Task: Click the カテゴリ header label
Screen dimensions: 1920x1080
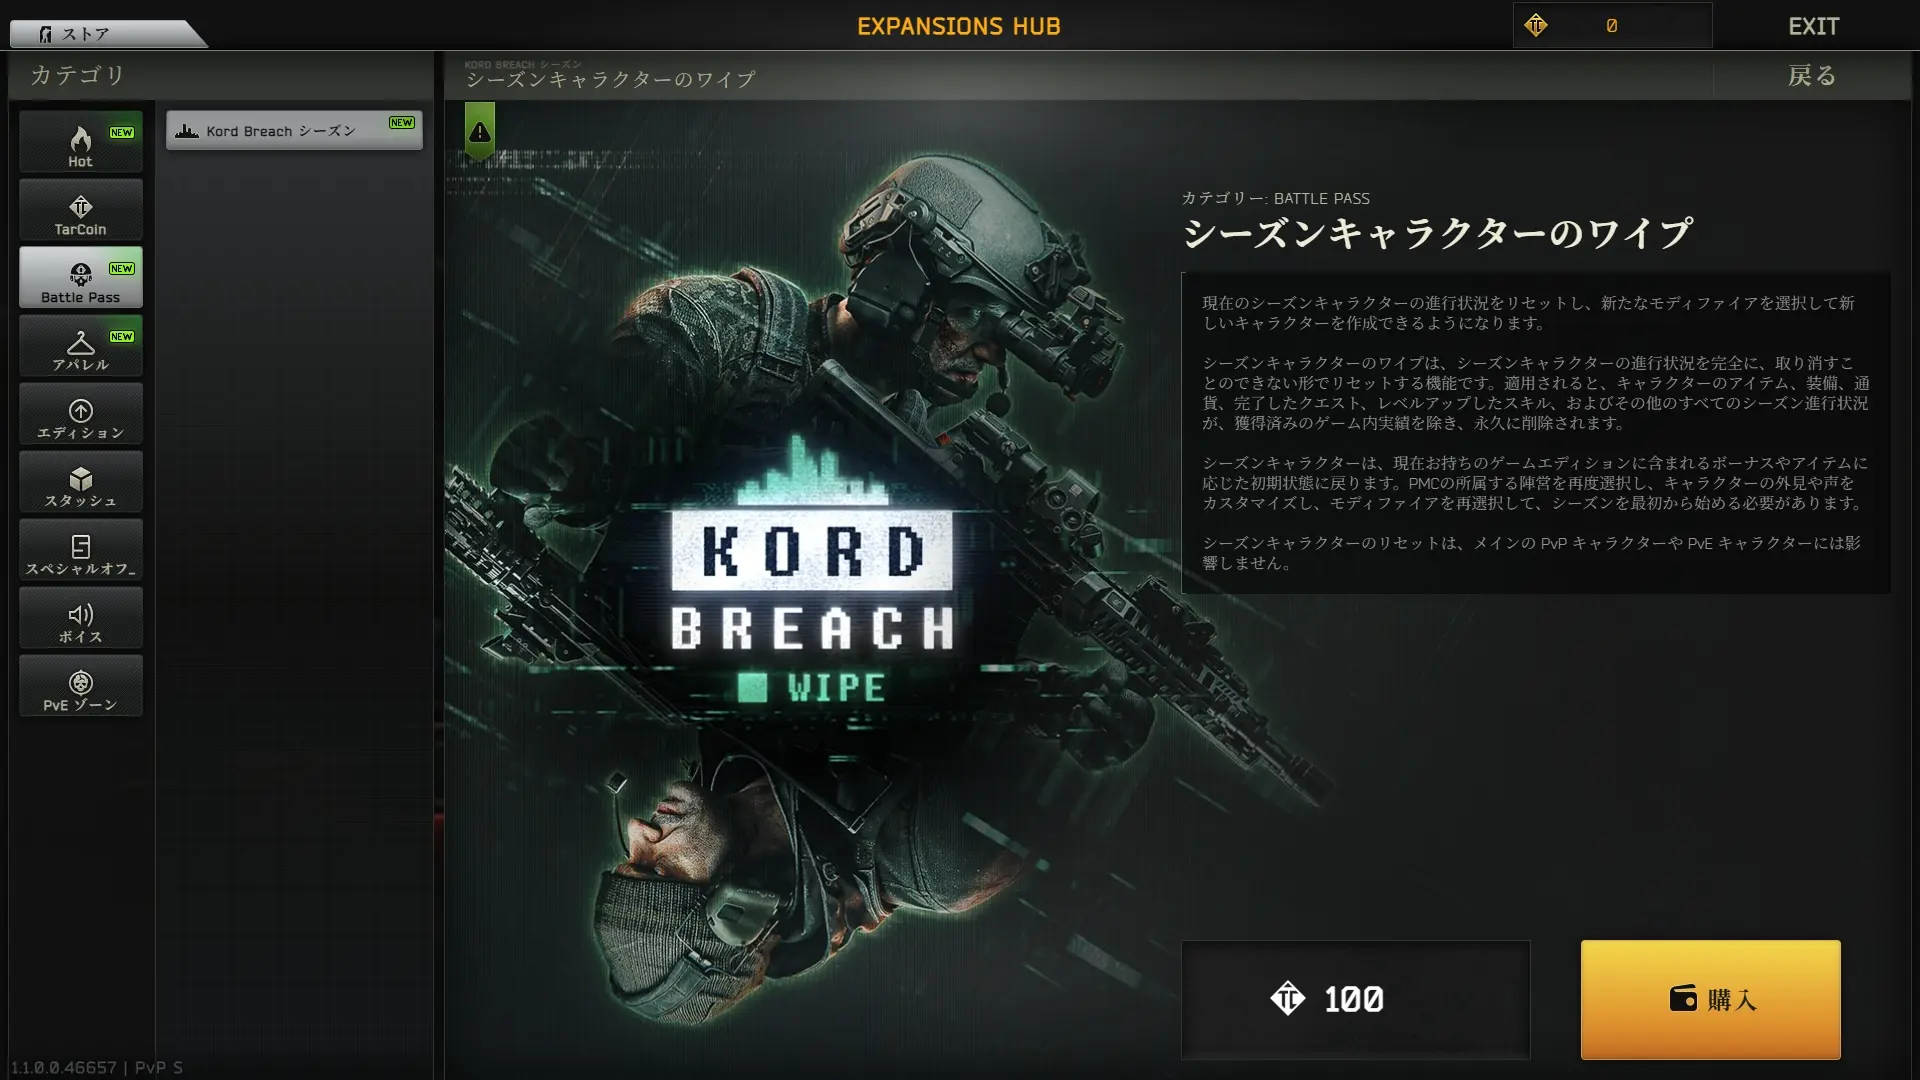Action: tap(78, 76)
